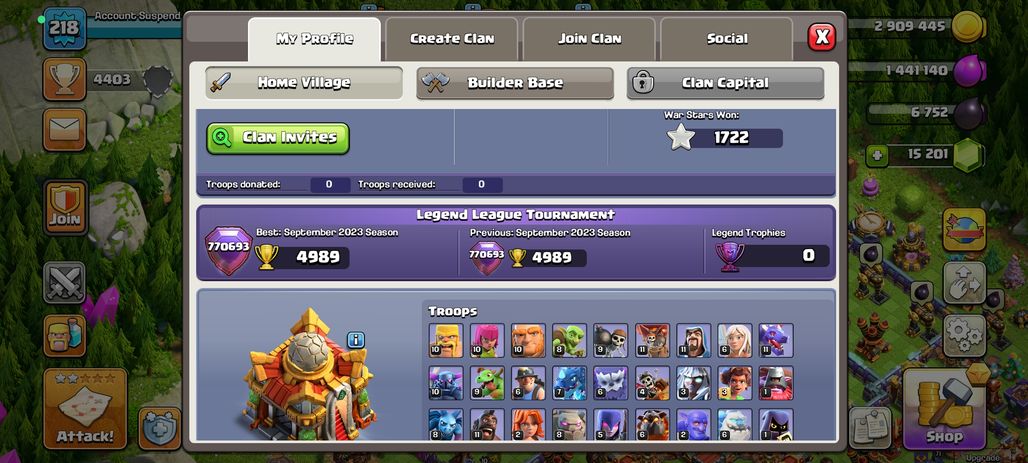Click the Clan Invites button

pyautogui.click(x=278, y=138)
